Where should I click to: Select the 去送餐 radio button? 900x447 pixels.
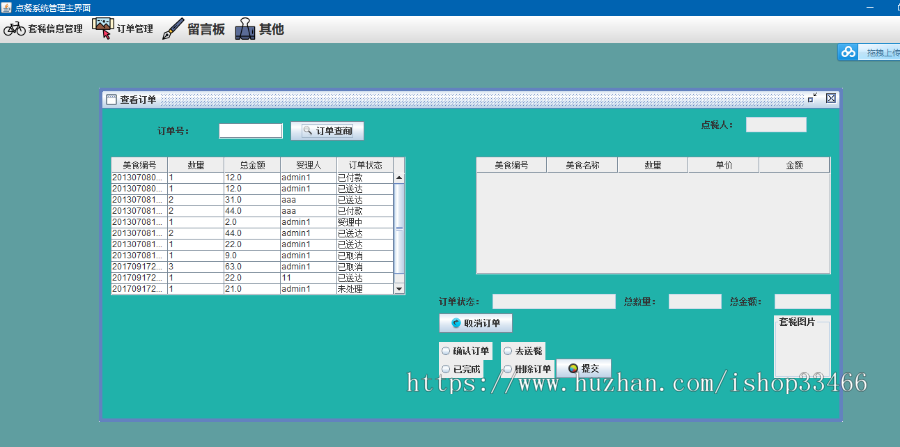(522, 351)
